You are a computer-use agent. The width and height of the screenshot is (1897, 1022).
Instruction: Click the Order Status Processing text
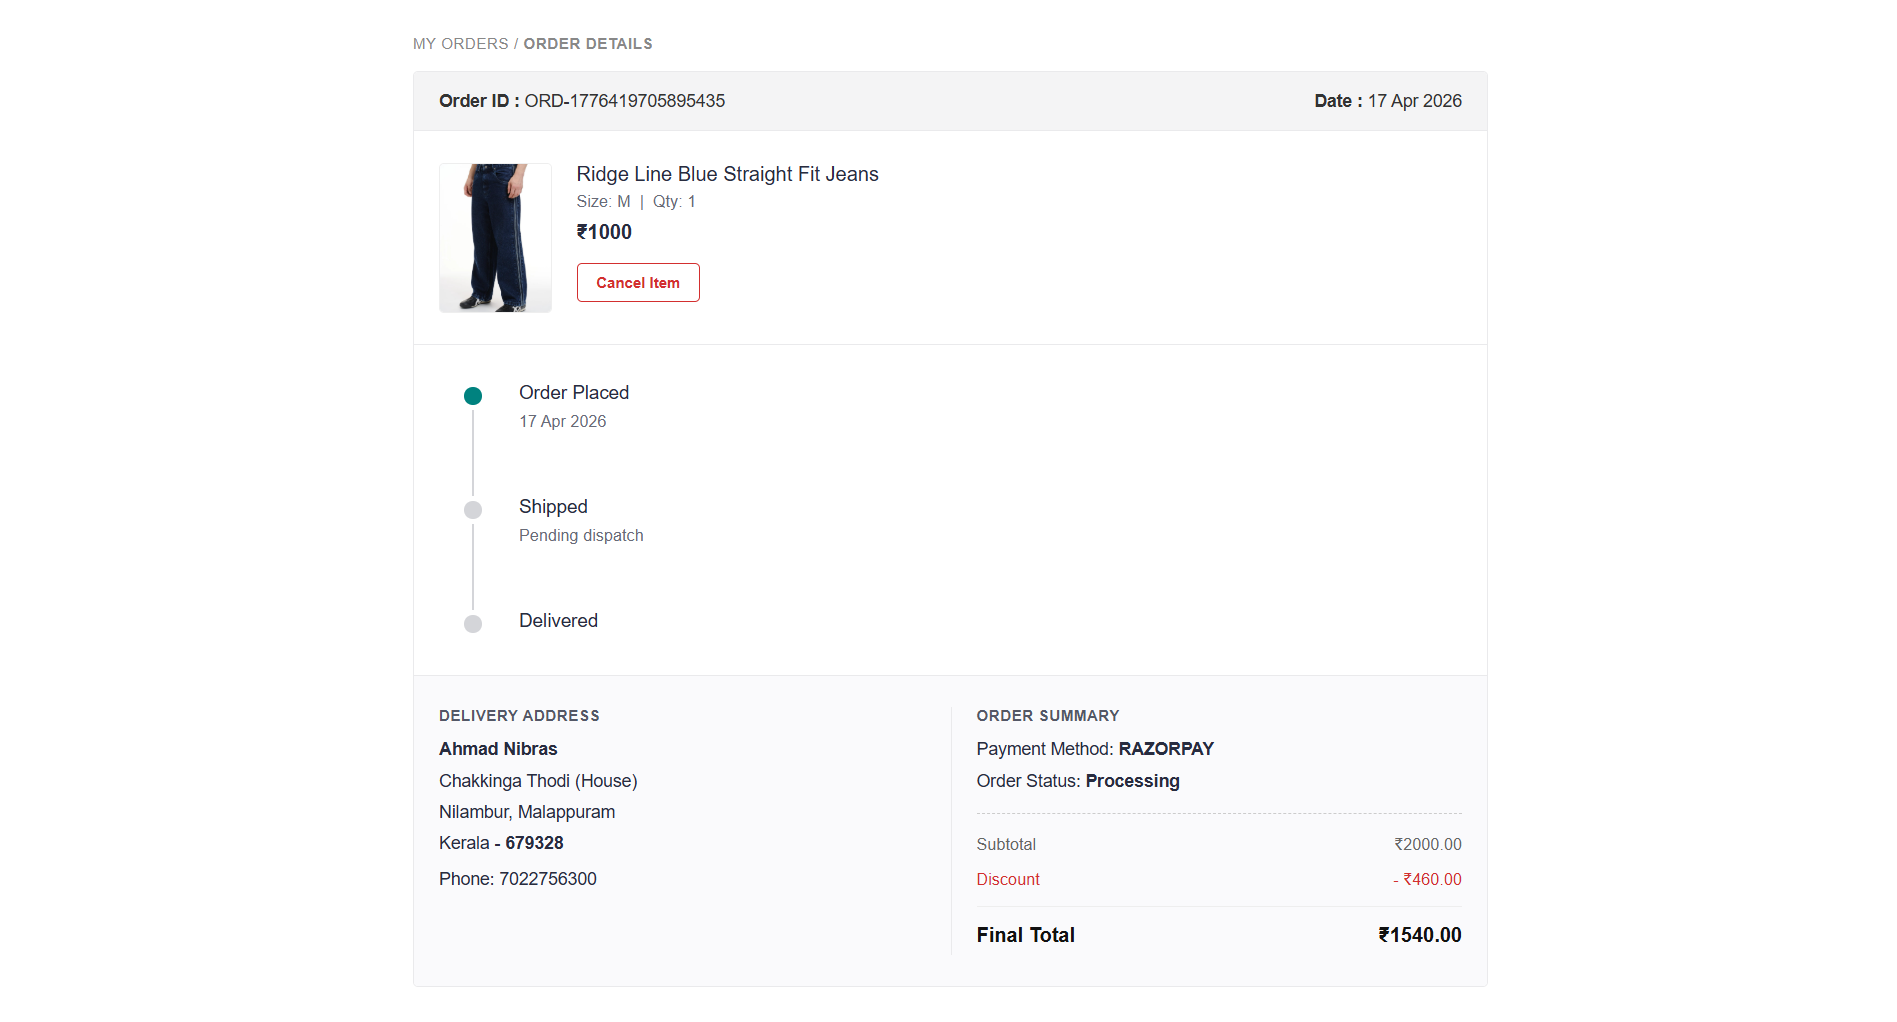pos(1131,780)
